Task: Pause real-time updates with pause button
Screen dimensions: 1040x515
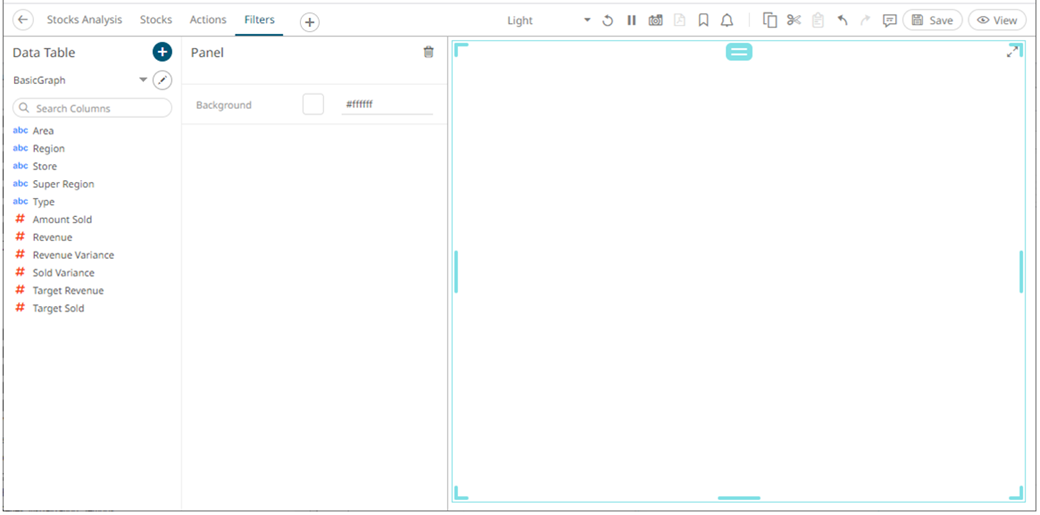Action: [631, 20]
